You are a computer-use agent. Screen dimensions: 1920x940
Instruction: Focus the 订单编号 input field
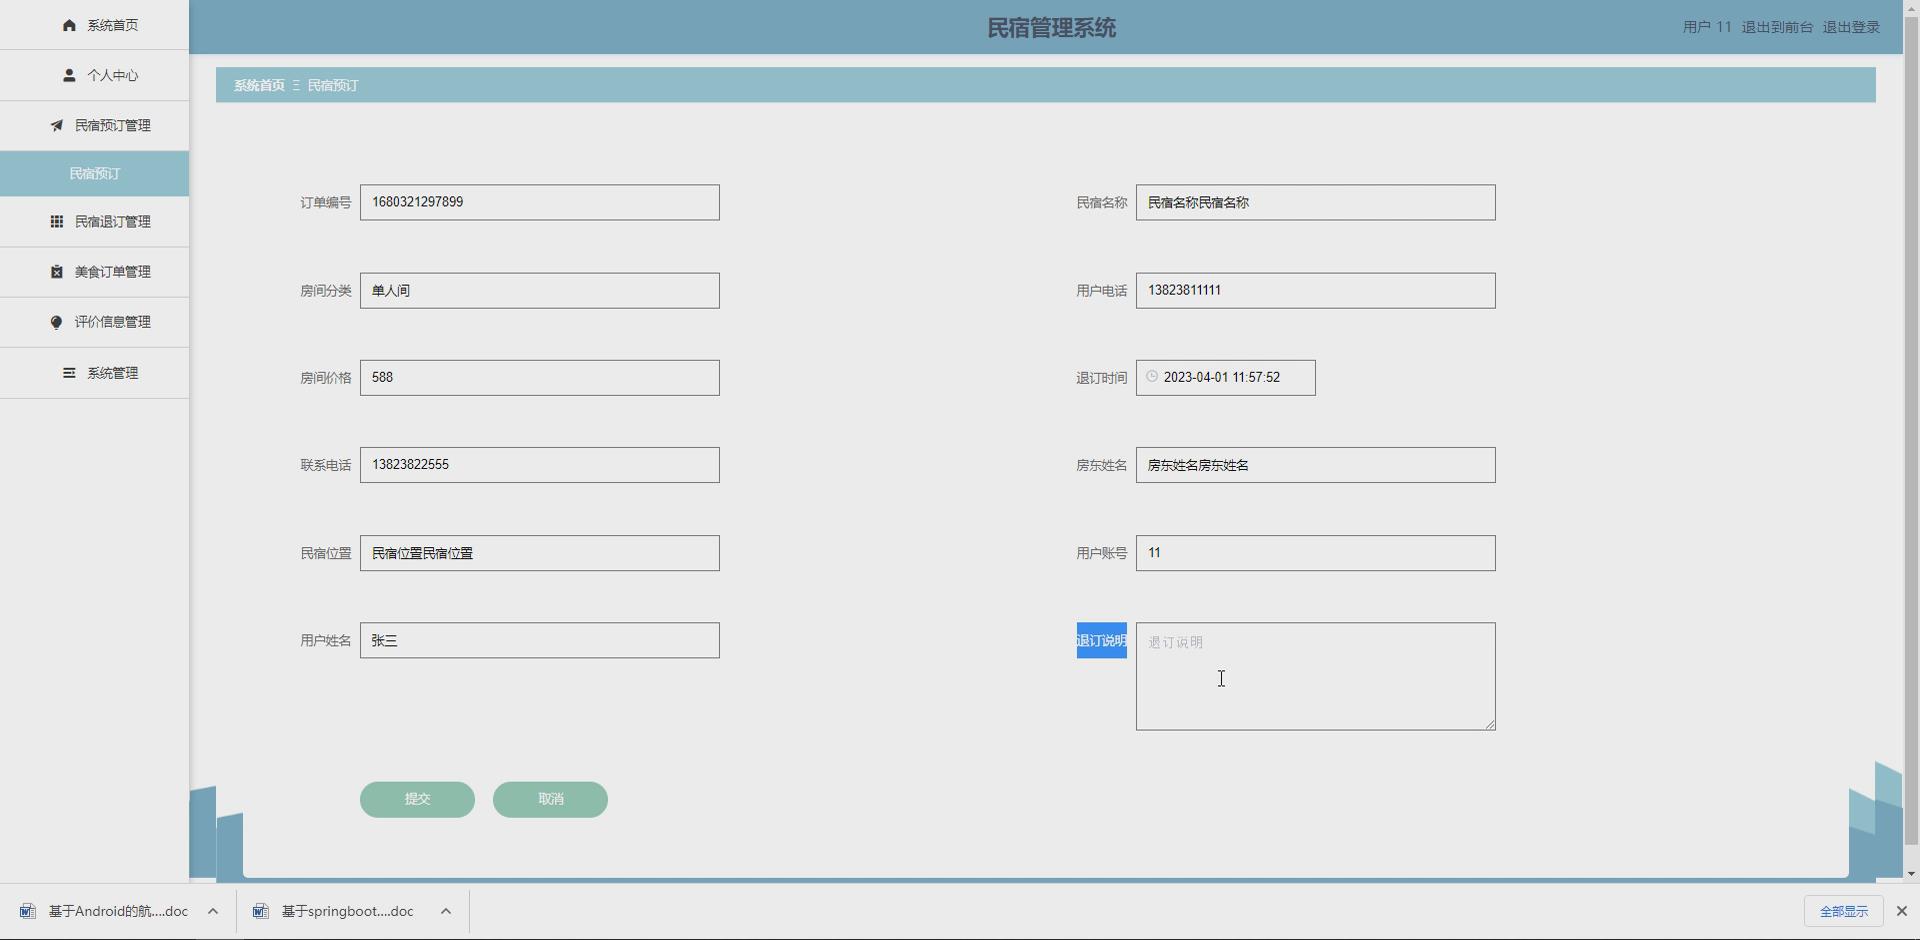(539, 202)
